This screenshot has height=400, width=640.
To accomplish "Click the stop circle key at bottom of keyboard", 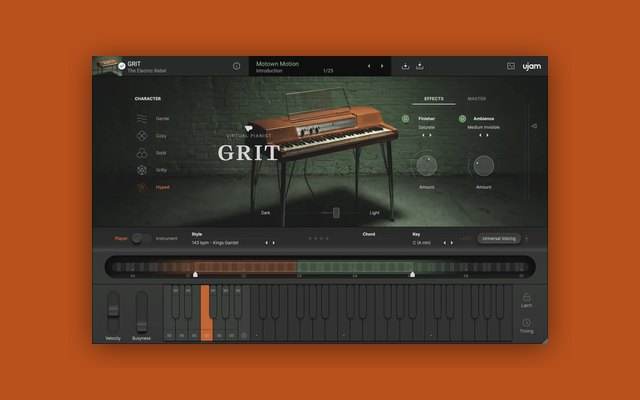I will pos(244,336).
